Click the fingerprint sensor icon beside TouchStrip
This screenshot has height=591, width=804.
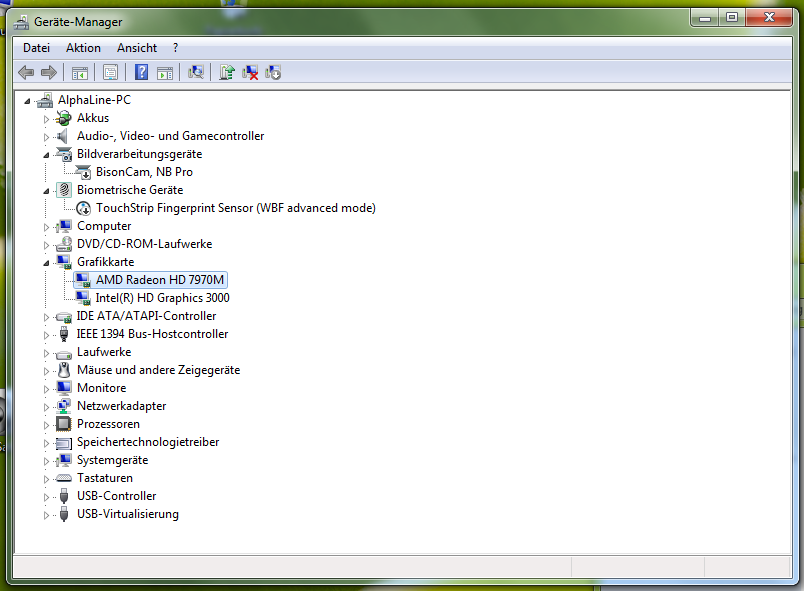pyautogui.click(x=83, y=208)
